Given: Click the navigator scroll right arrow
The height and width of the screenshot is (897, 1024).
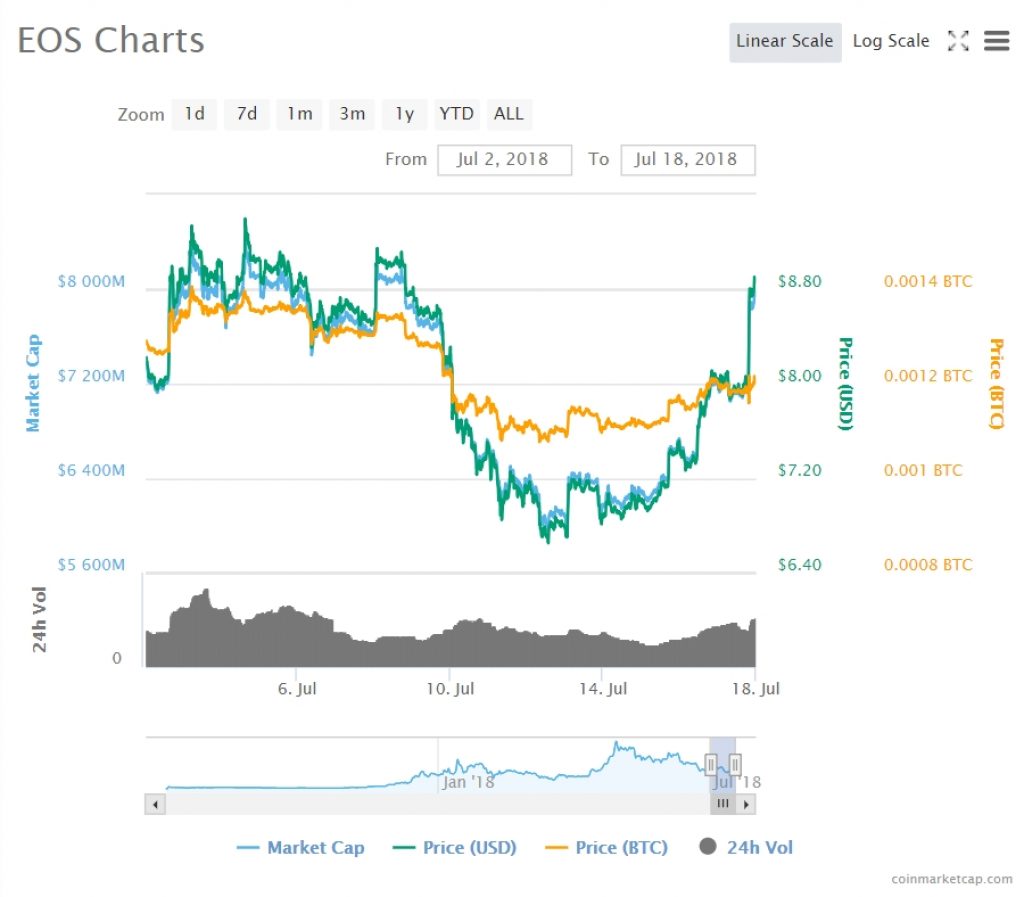Looking at the screenshot, I should point(746,804).
